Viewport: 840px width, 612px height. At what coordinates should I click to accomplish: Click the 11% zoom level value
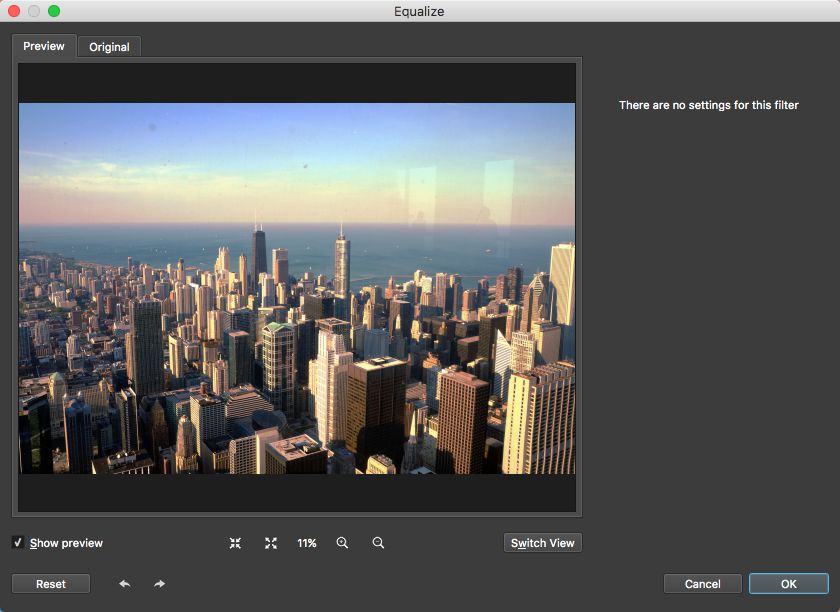coord(306,543)
